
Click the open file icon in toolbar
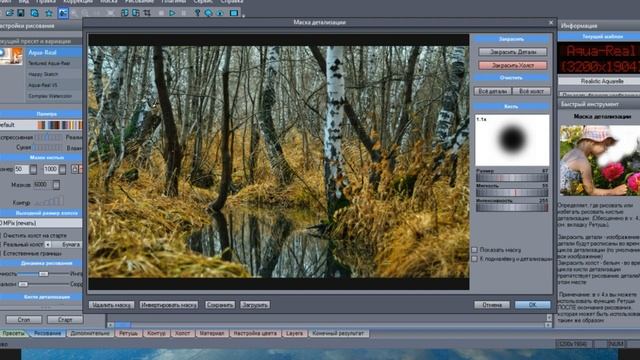[9, 13]
